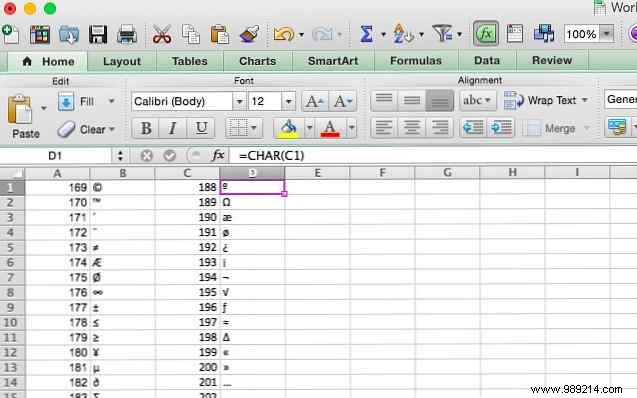Open the font color dropdown arrow
This screenshot has height=398, width=637.
351,128
